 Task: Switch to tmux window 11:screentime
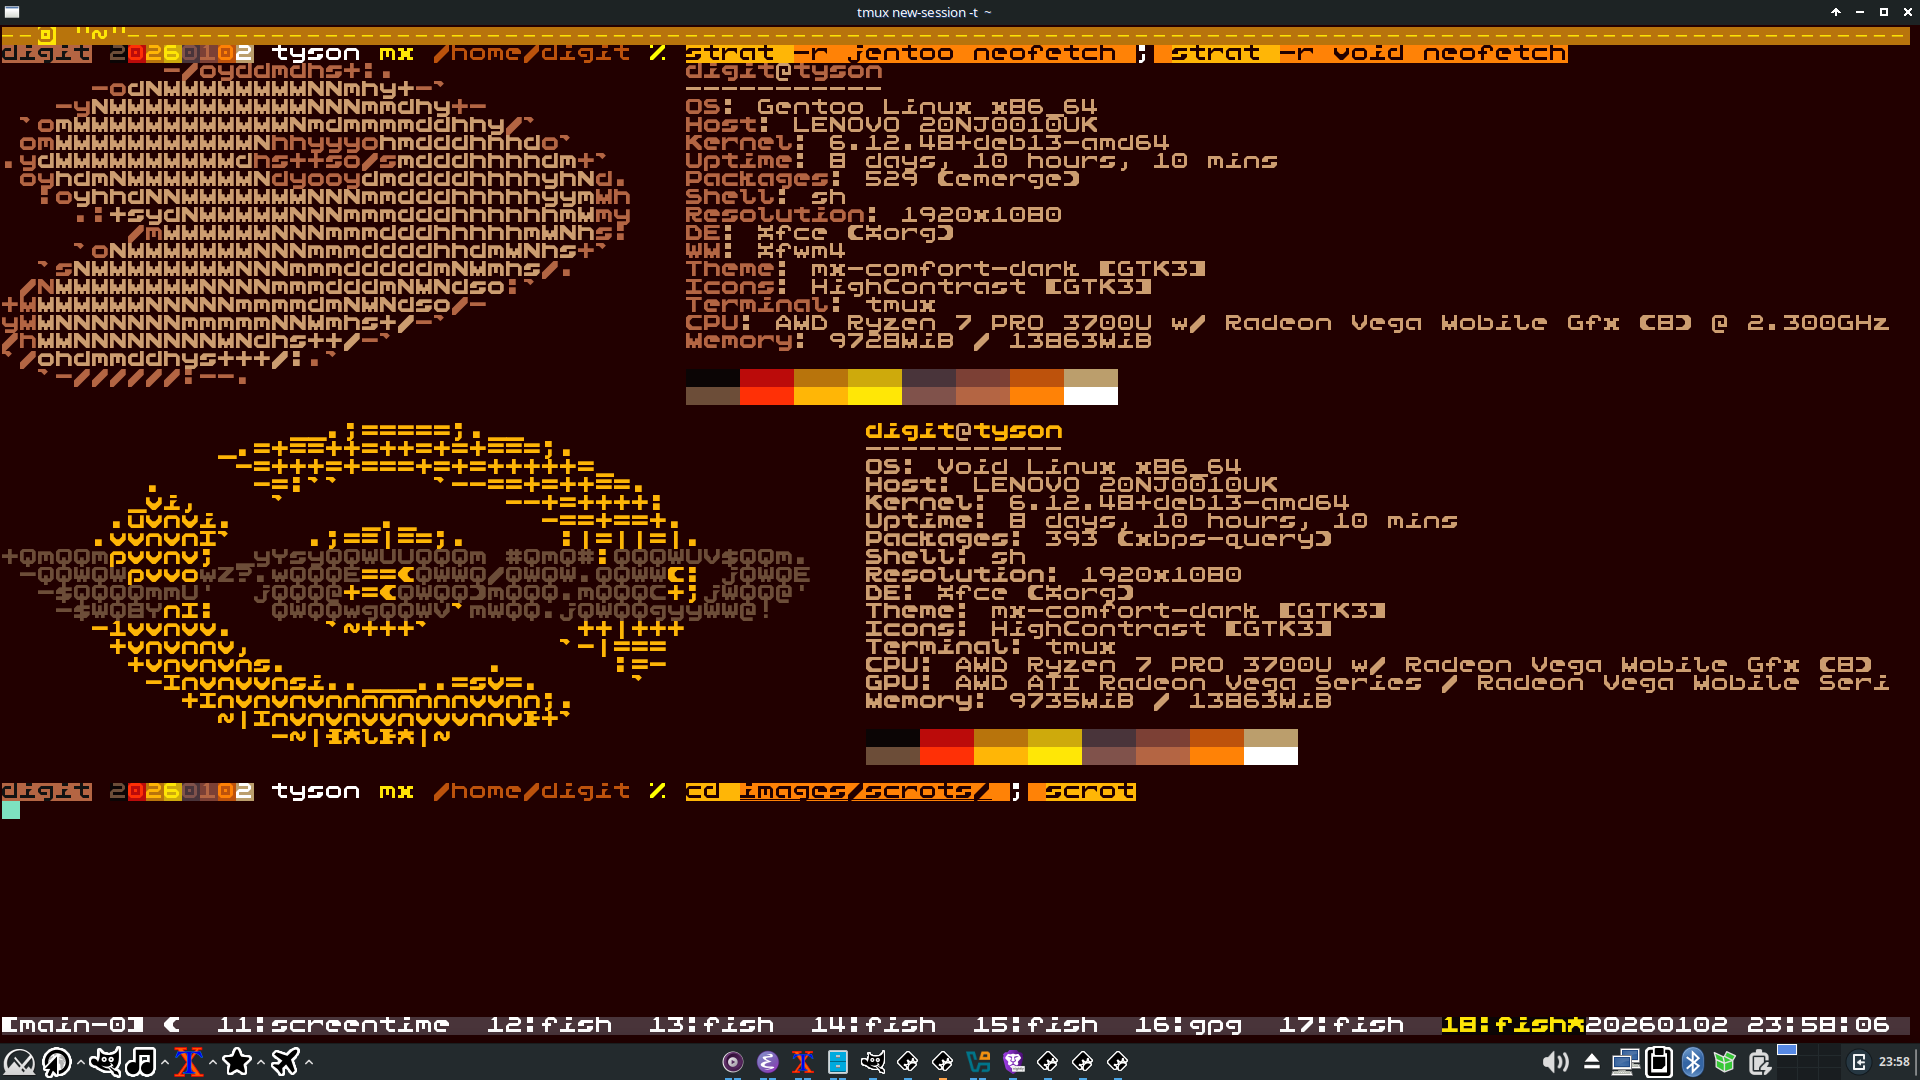pyautogui.click(x=333, y=1025)
